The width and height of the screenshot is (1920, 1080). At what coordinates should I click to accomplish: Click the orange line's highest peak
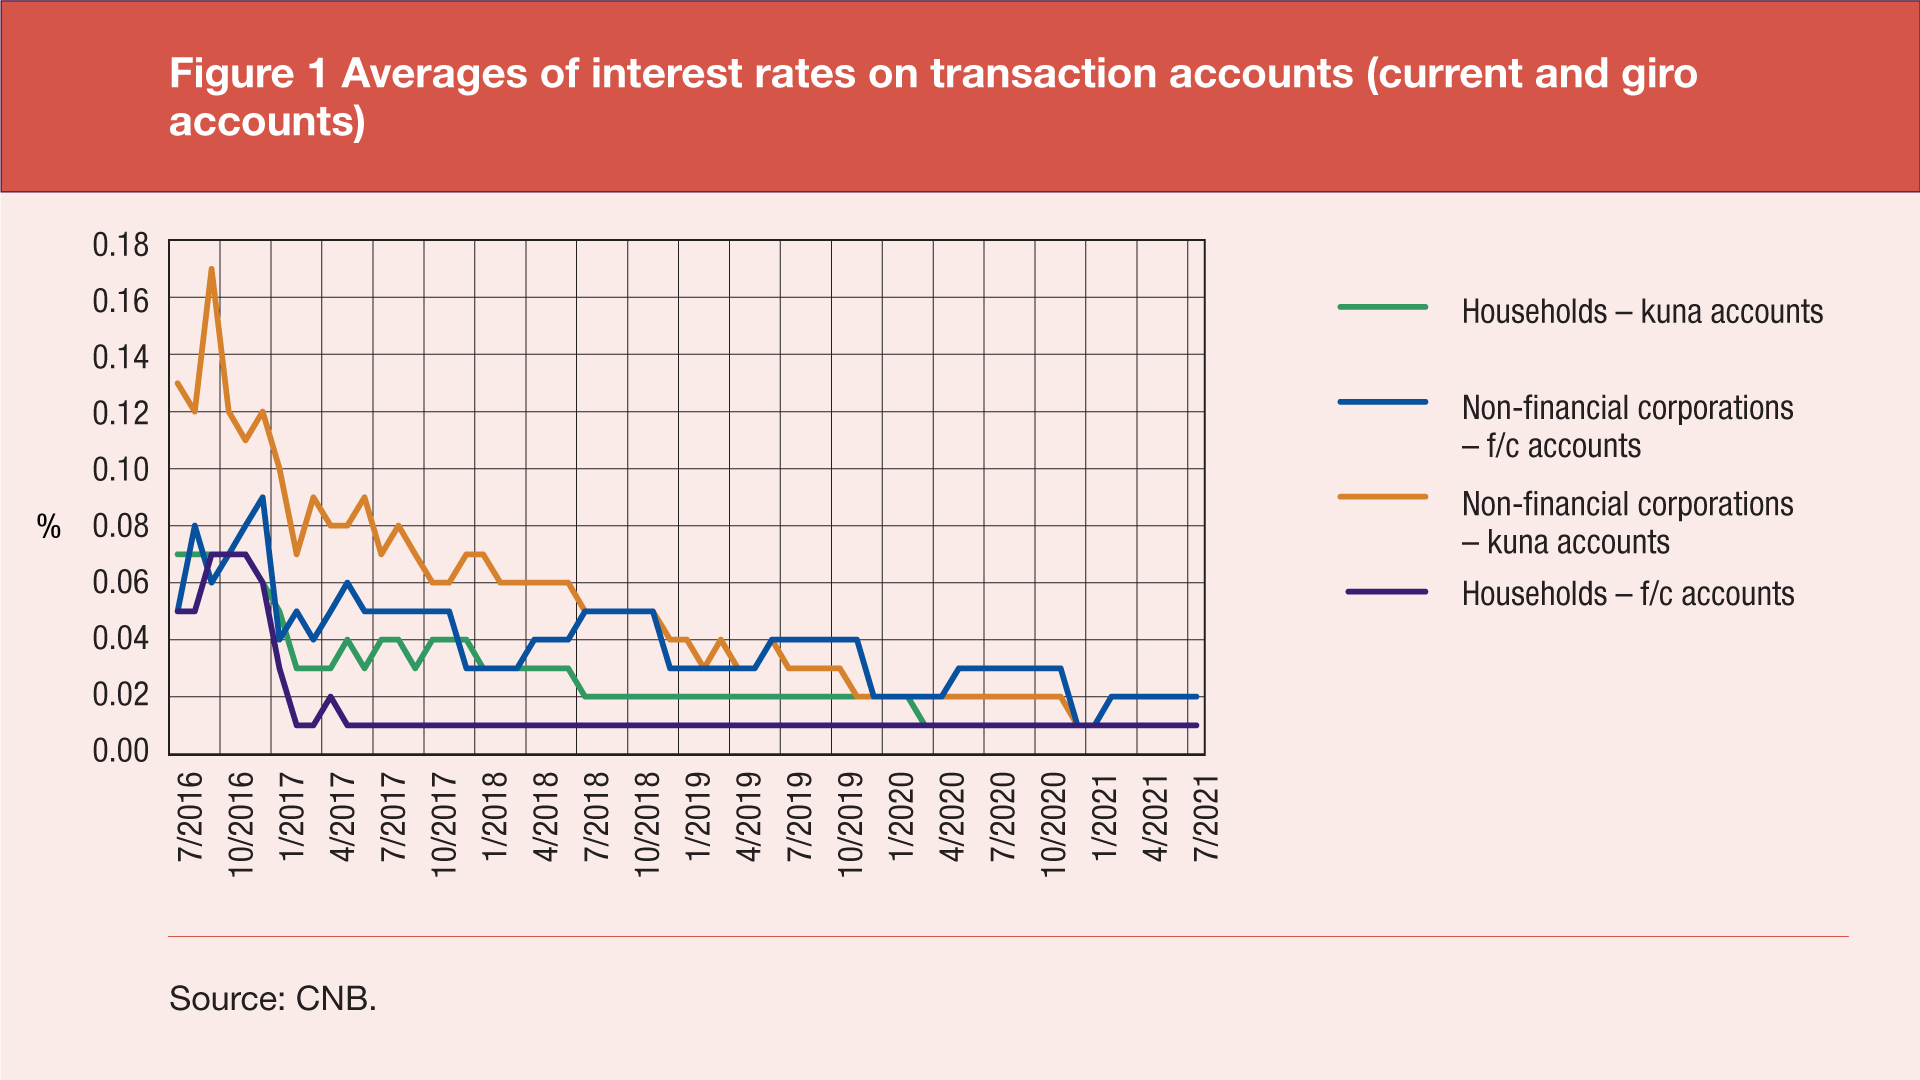211,269
